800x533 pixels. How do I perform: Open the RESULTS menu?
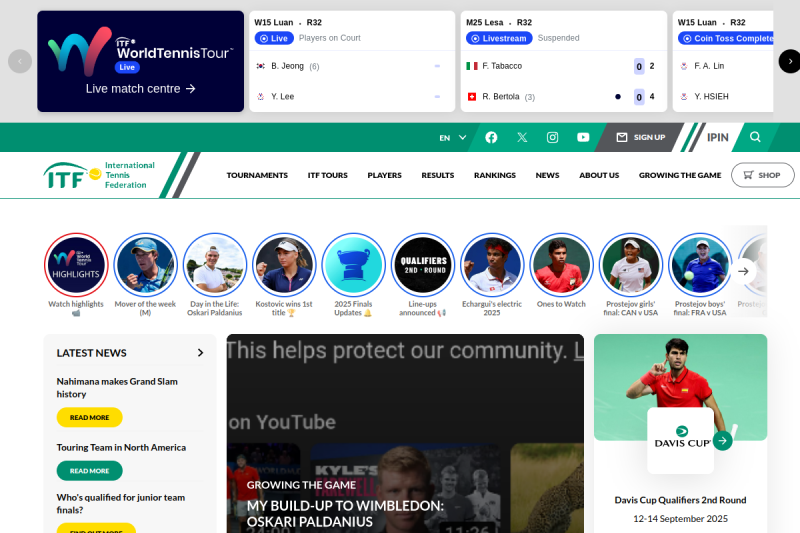pos(438,175)
